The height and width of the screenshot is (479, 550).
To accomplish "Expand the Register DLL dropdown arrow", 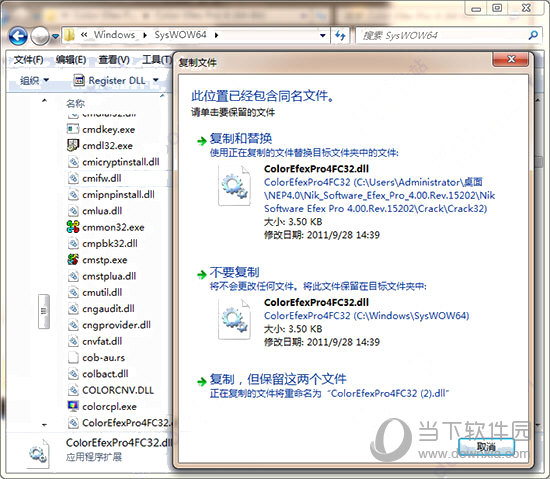I will [156, 80].
